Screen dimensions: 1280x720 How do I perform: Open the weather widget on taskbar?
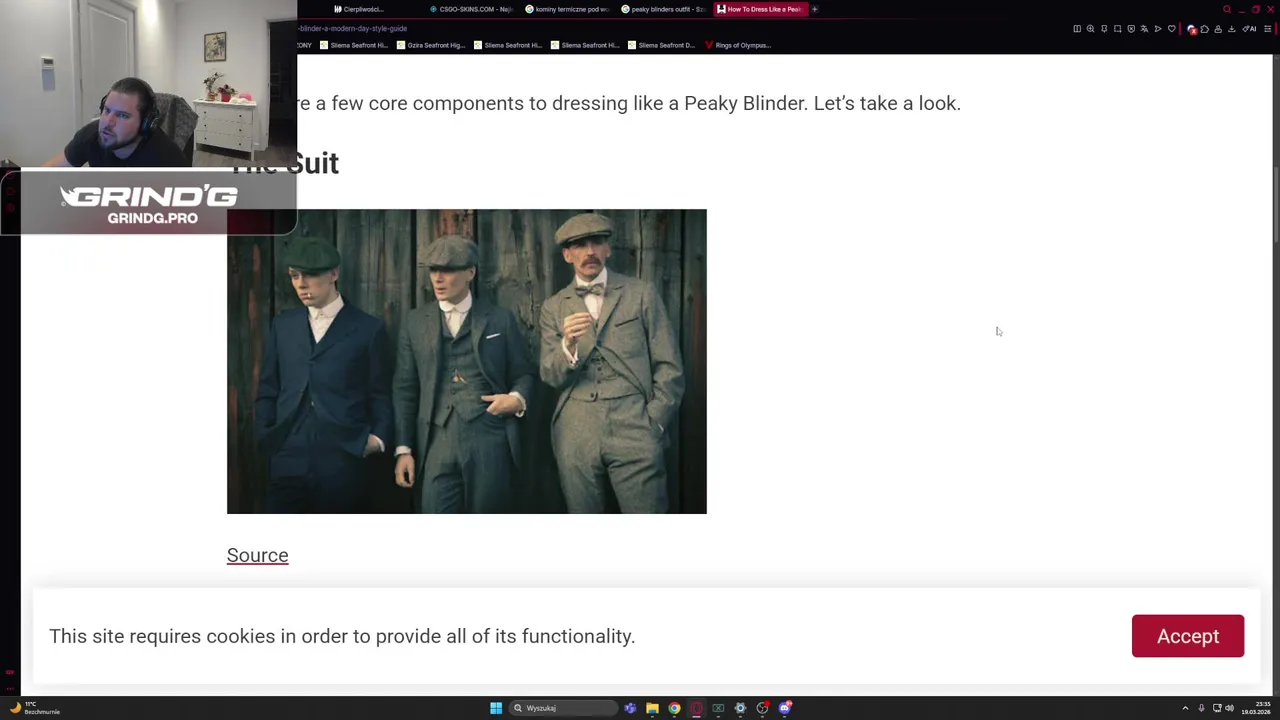coord(35,708)
